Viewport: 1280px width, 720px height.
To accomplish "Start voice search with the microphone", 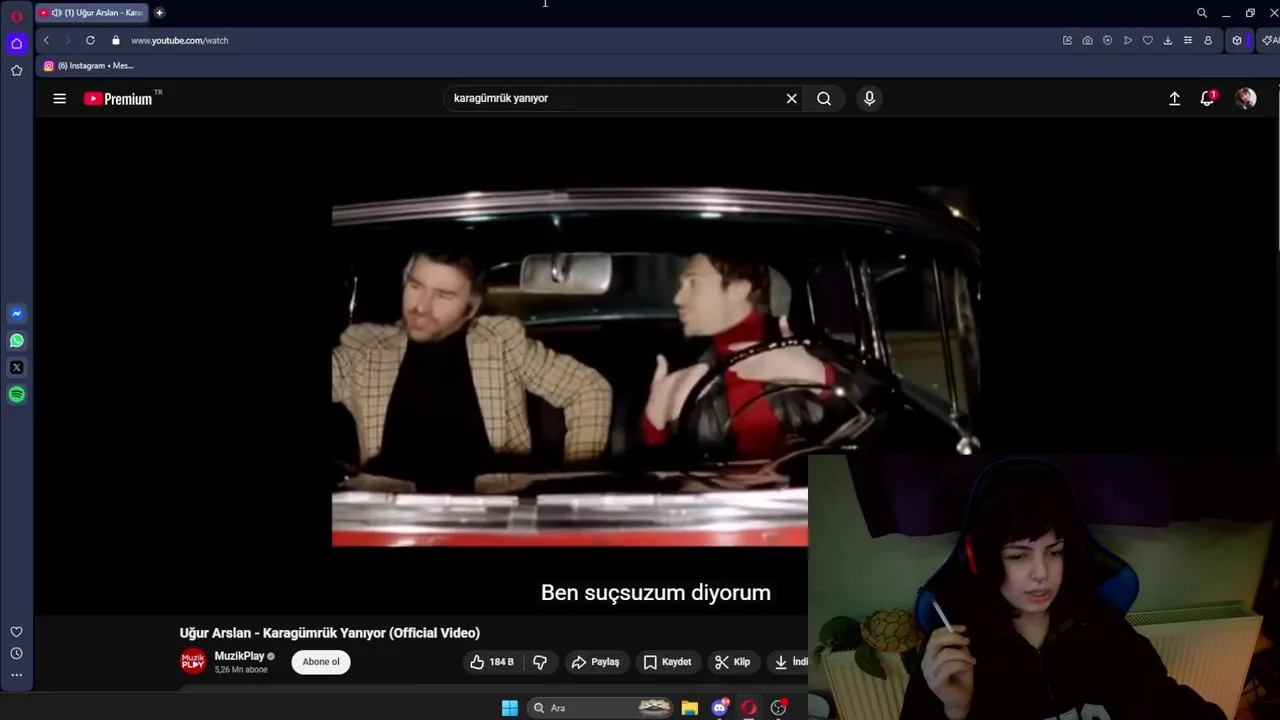I will coord(869,98).
